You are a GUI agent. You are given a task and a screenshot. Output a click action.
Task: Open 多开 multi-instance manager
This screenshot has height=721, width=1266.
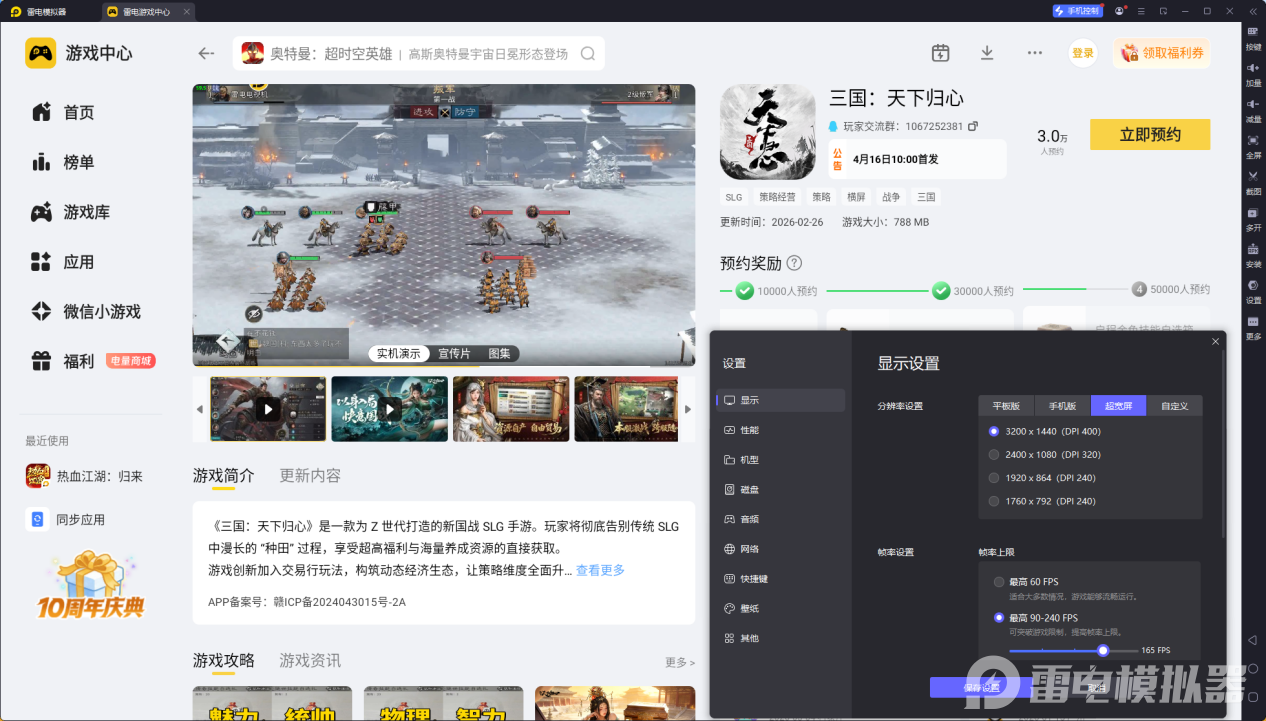(1253, 219)
